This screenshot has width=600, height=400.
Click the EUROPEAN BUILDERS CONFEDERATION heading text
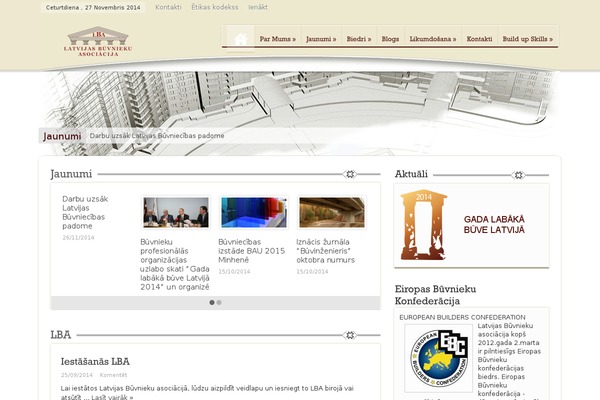(462, 317)
